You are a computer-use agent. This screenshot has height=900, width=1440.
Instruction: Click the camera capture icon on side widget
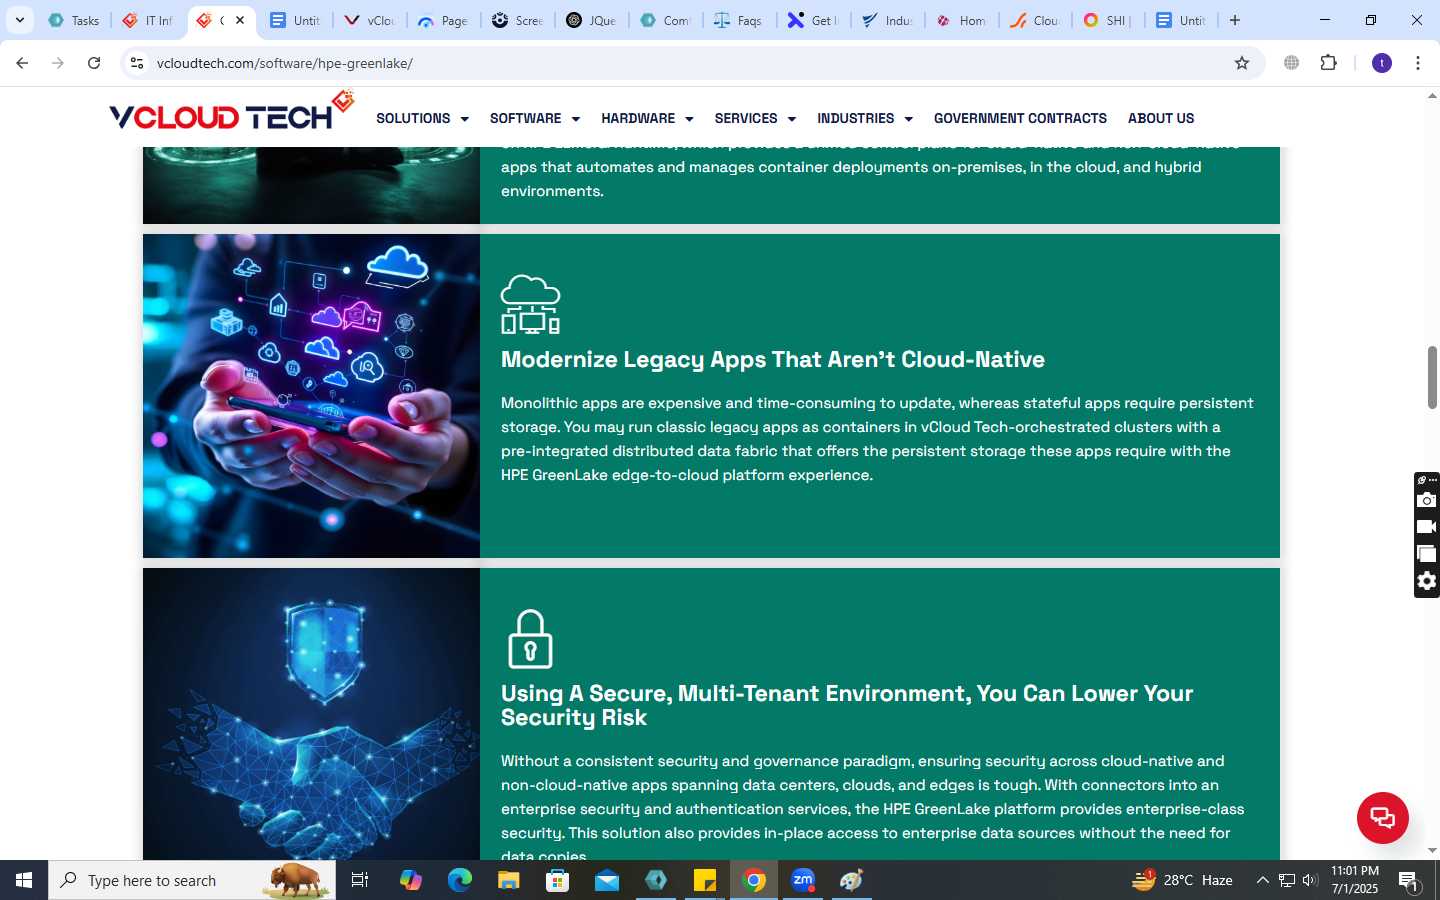point(1427,500)
